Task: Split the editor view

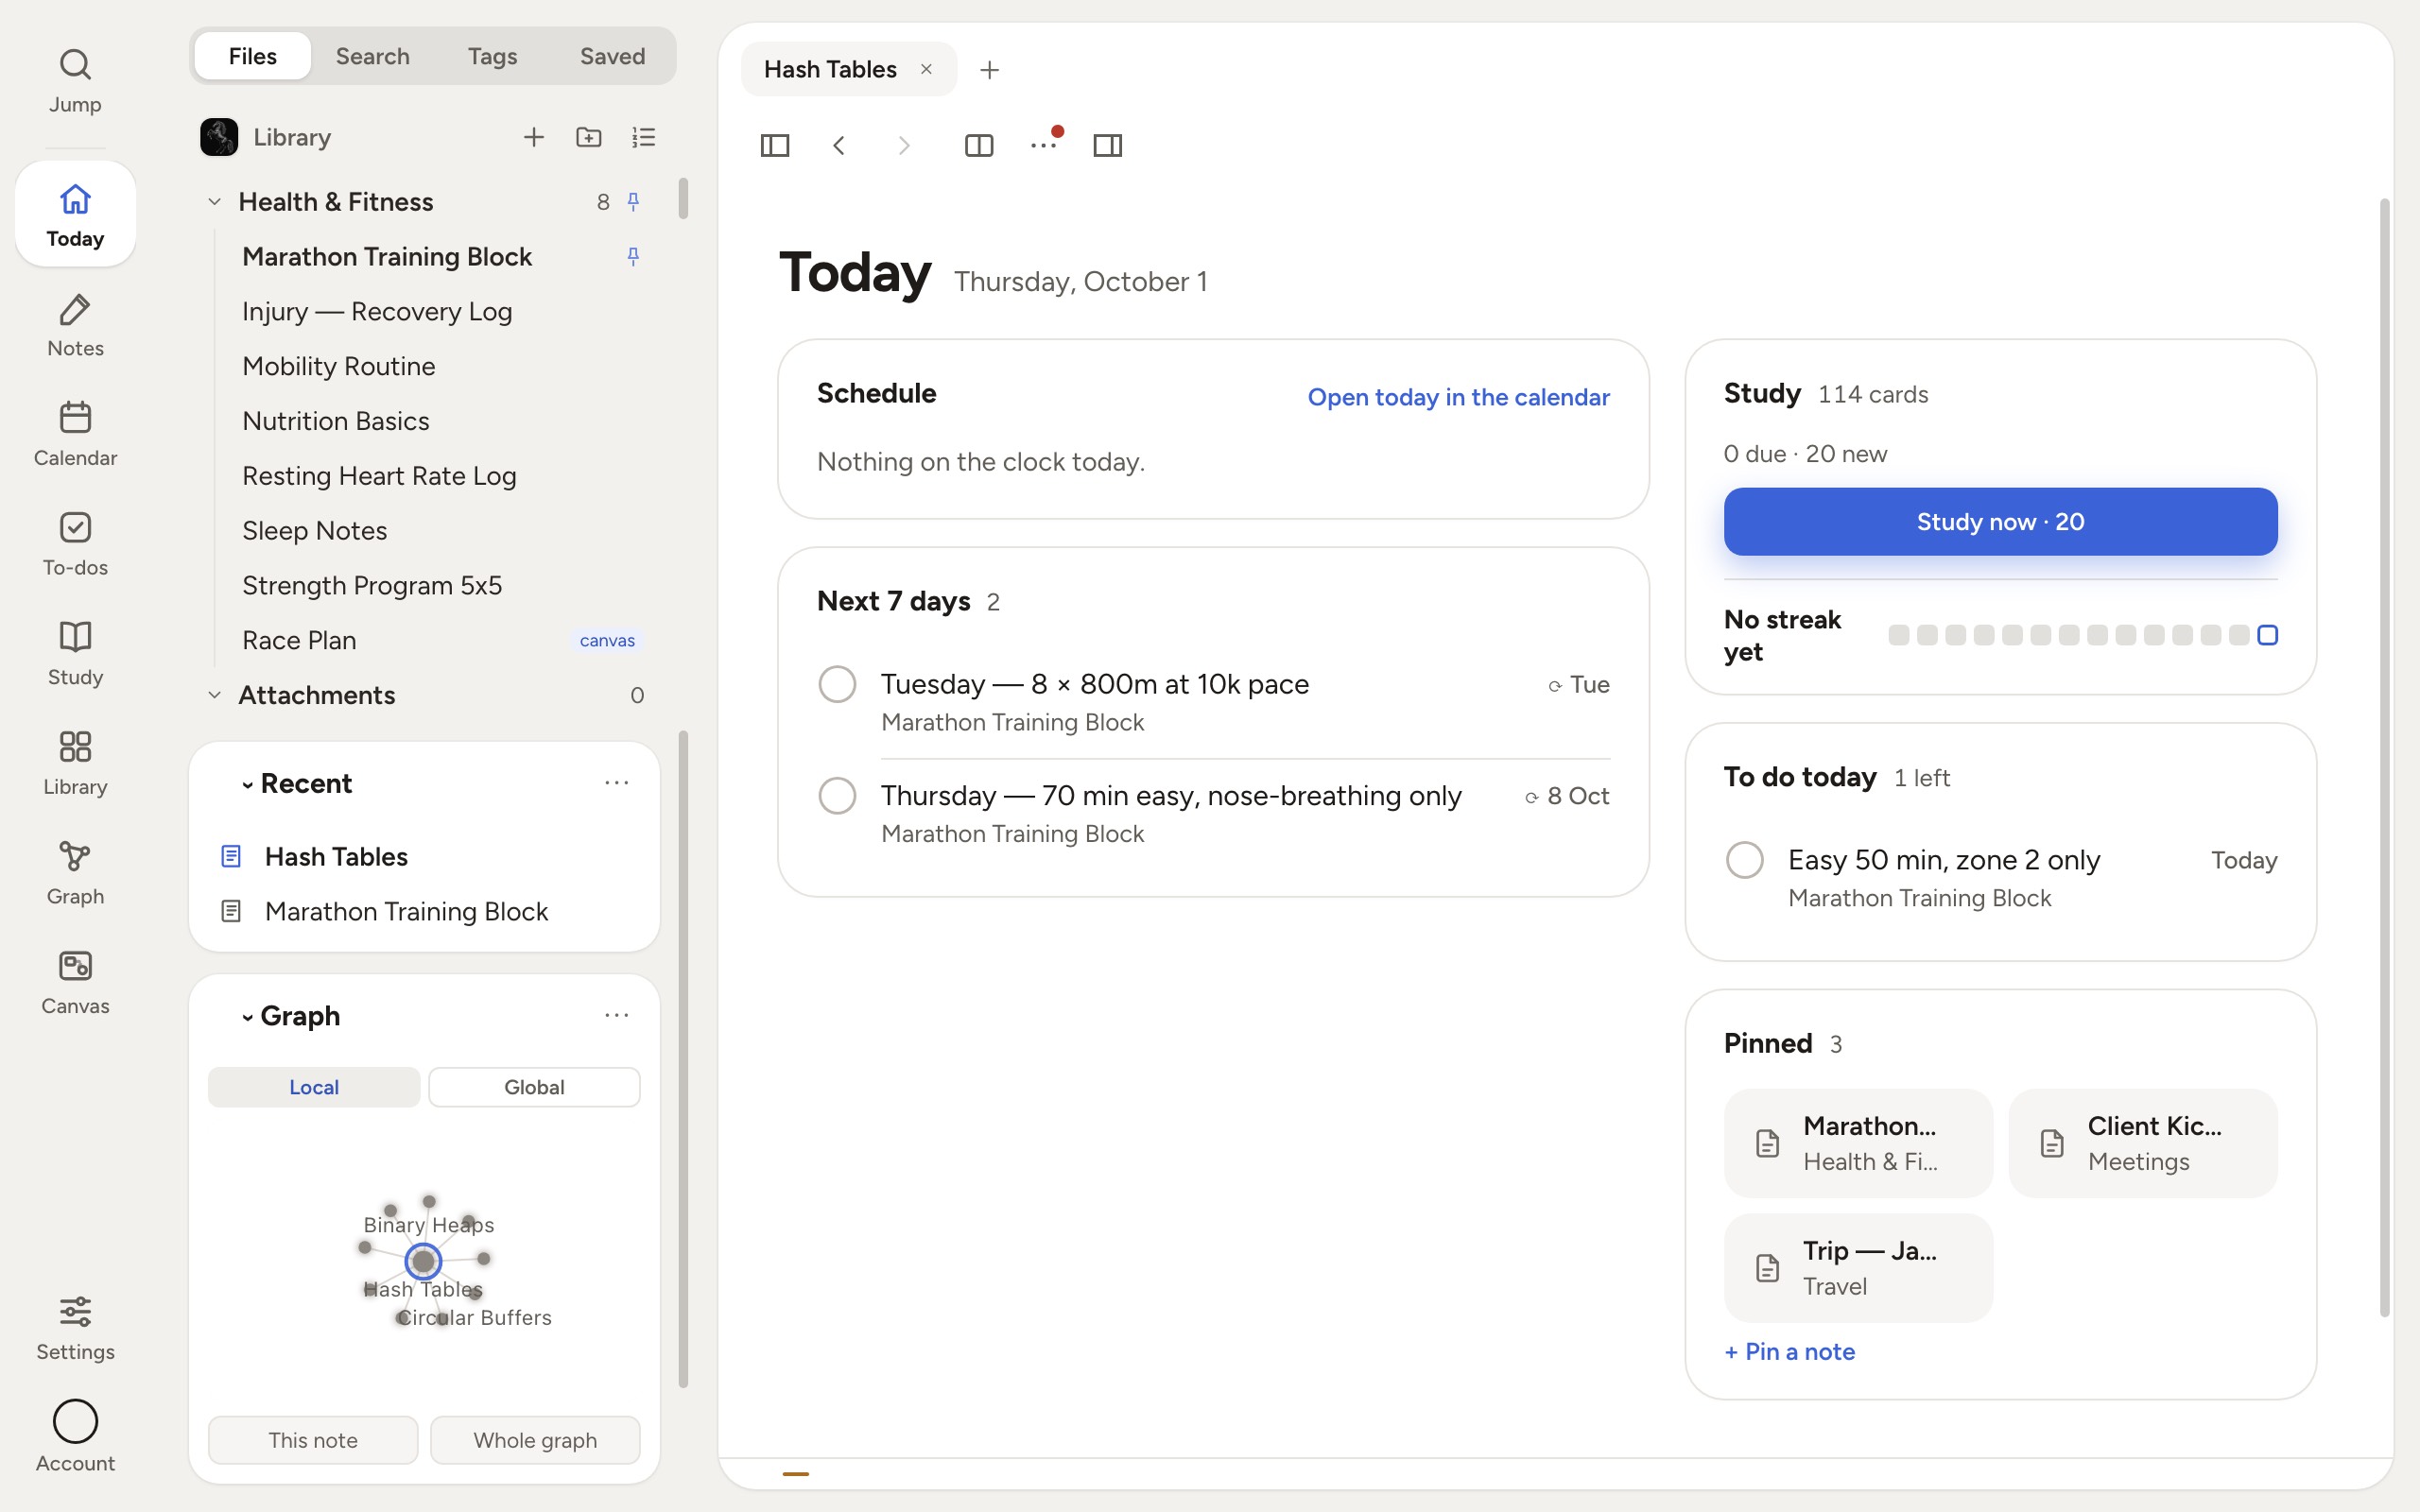Action: coord(979,146)
